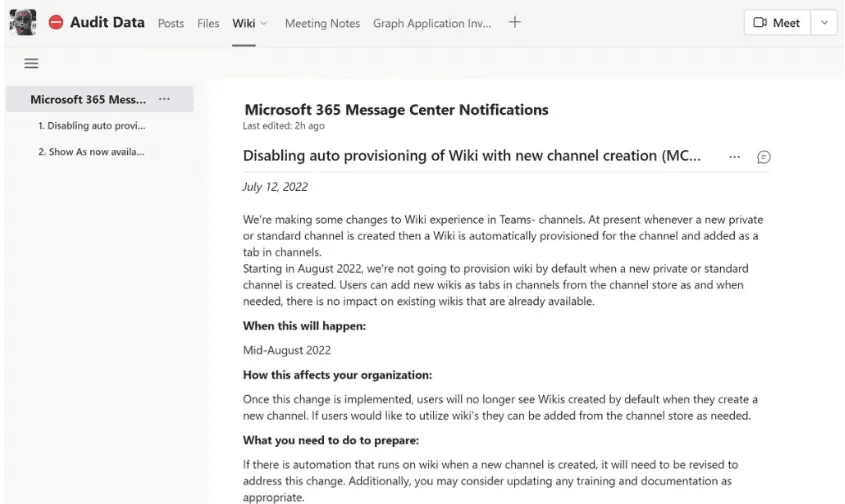Go to the Meeting Notes tab

click(x=322, y=23)
